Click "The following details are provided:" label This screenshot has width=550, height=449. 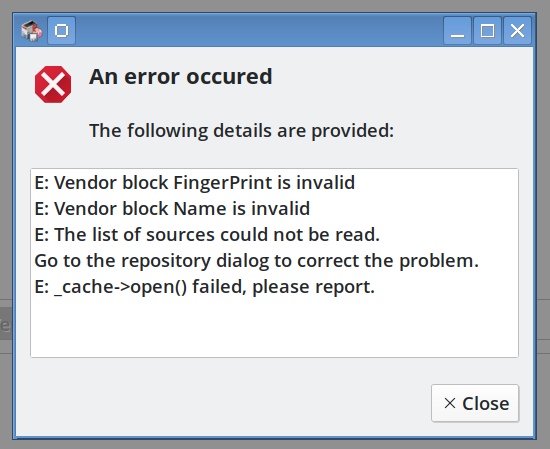242,131
